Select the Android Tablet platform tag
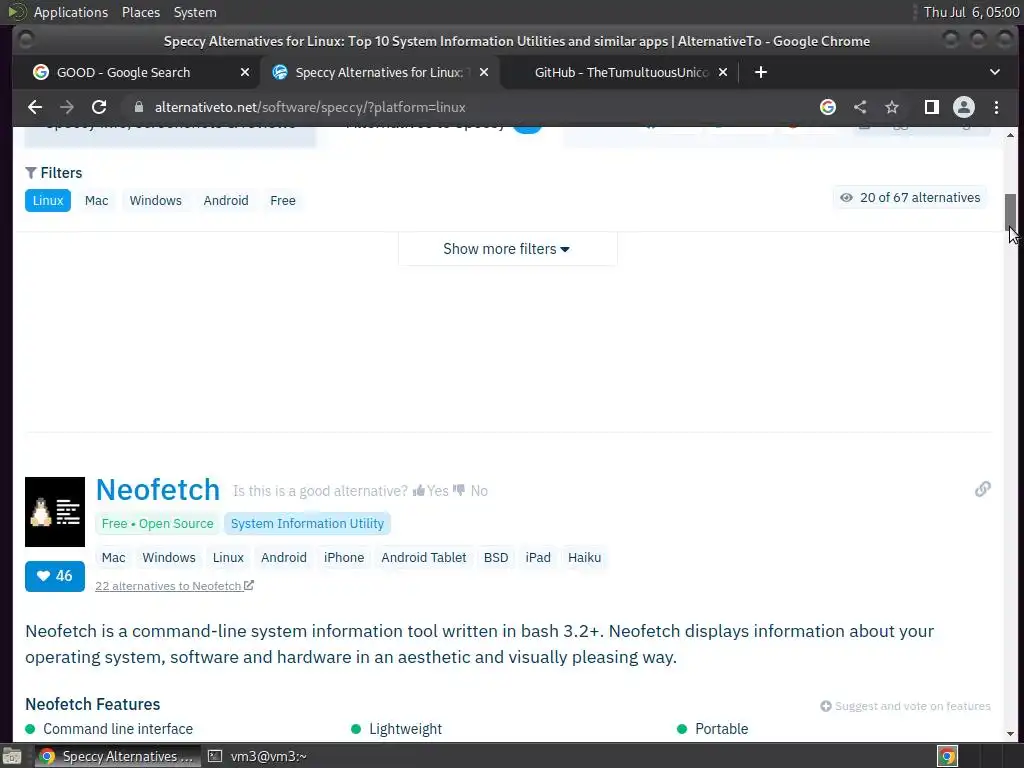 click(424, 558)
